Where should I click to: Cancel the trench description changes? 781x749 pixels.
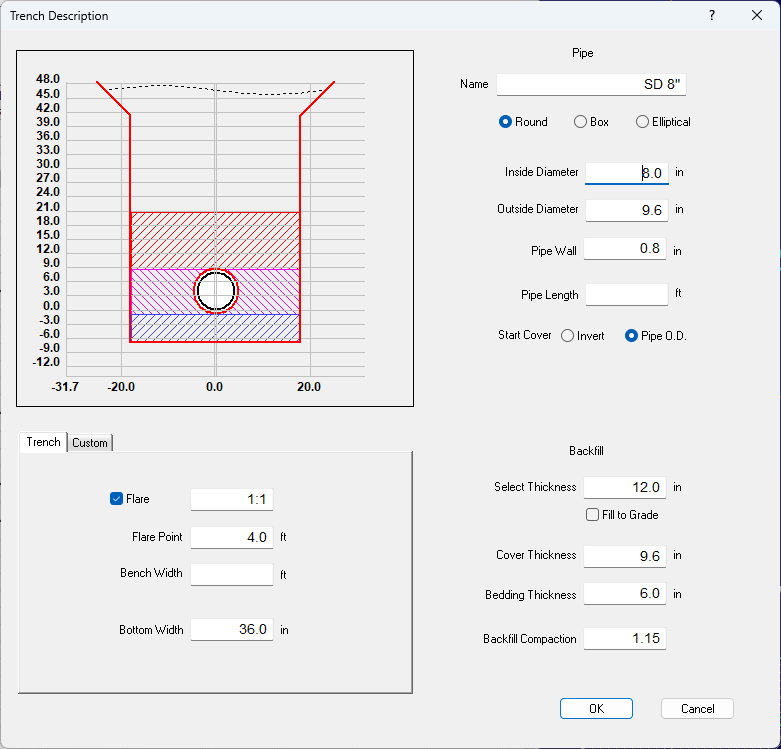tap(697, 708)
